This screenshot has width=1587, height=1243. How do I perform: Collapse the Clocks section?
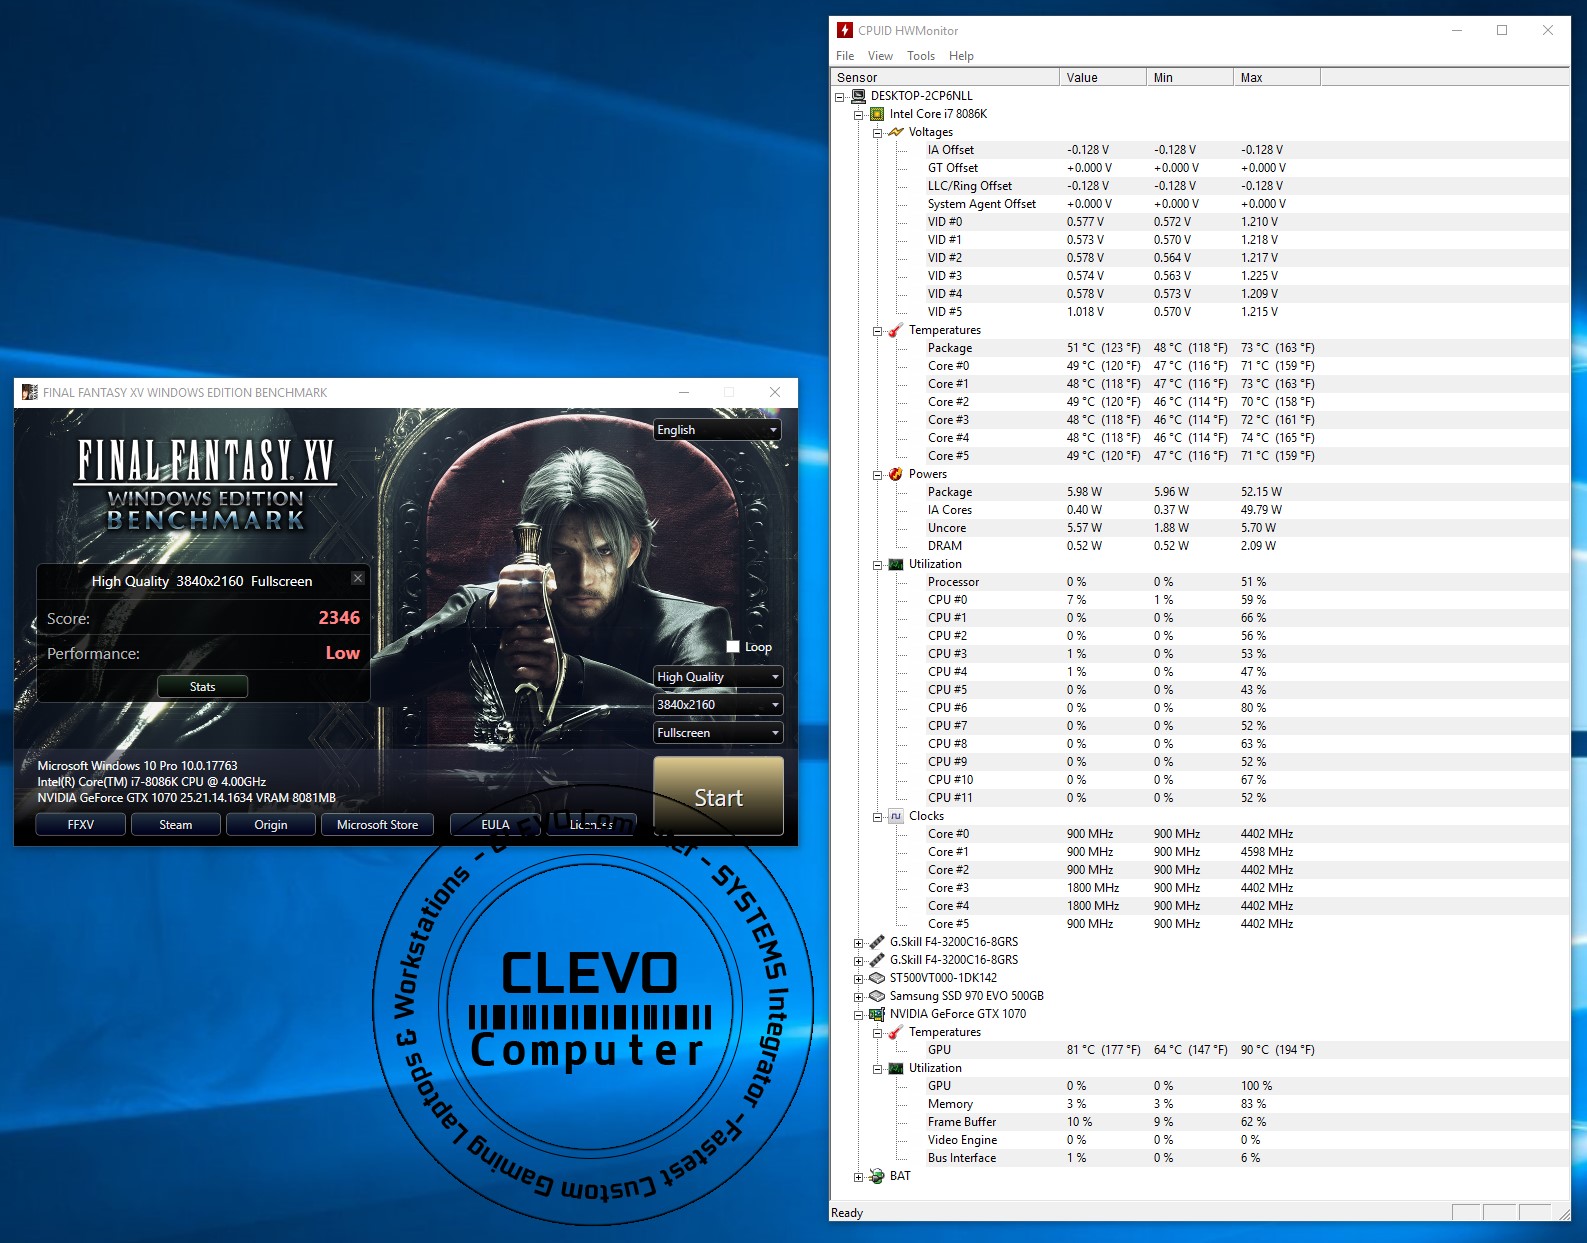click(877, 817)
